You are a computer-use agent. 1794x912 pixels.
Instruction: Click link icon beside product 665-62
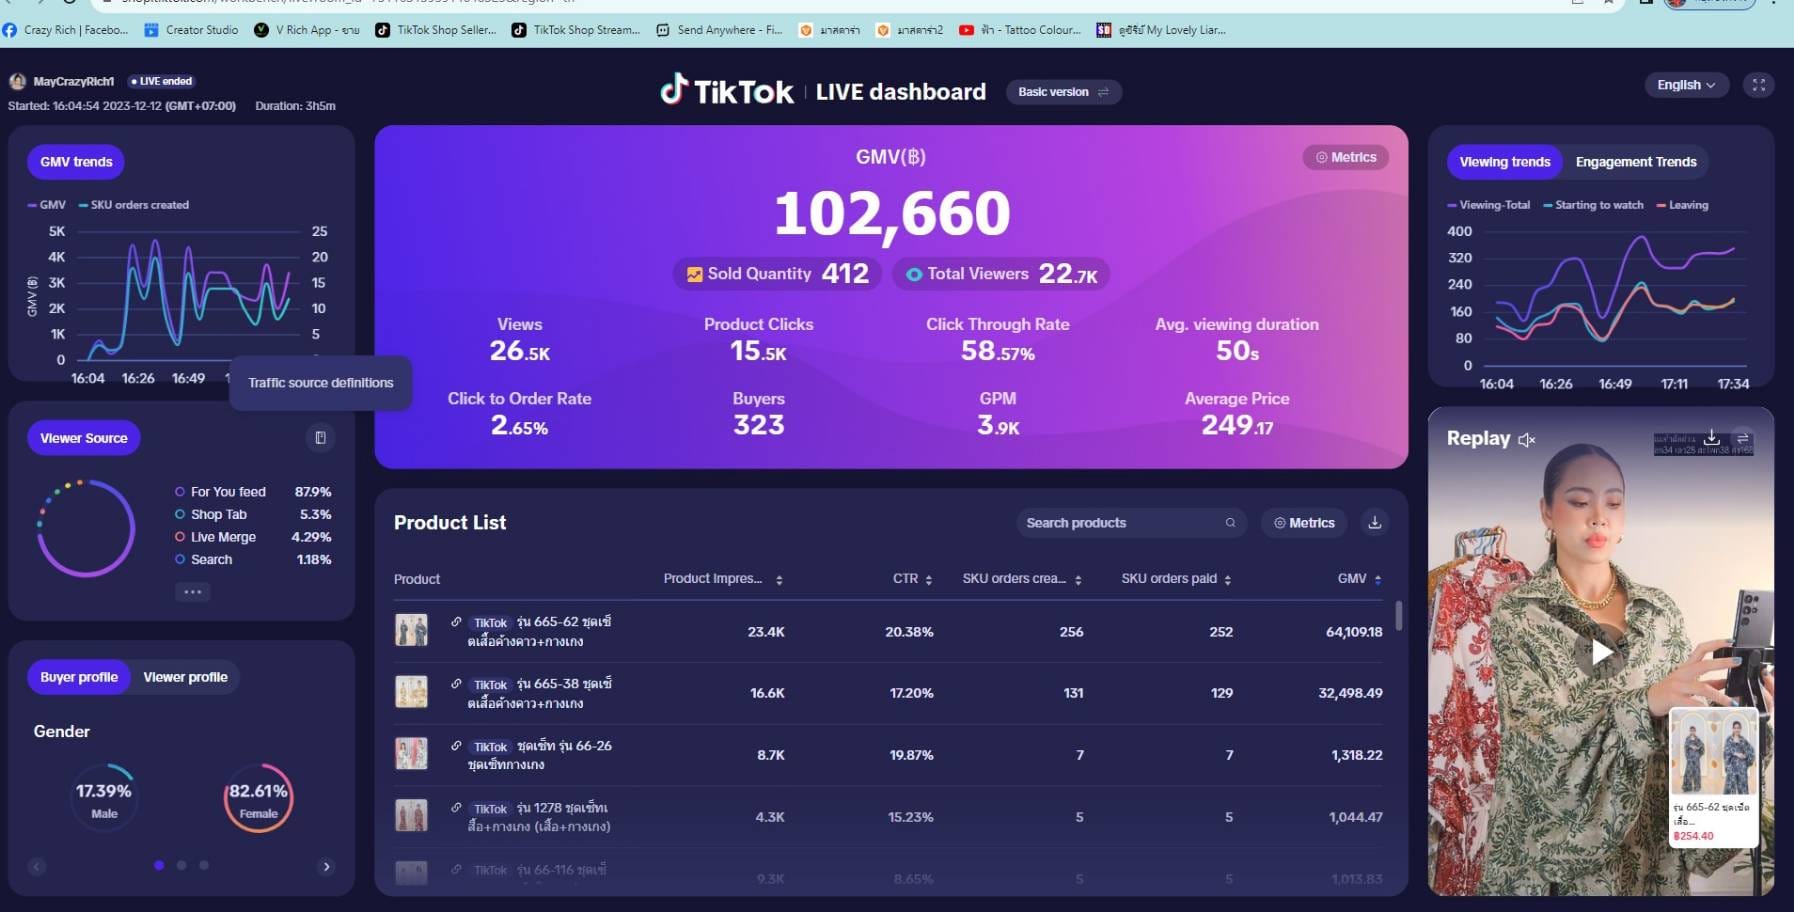point(456,622)
